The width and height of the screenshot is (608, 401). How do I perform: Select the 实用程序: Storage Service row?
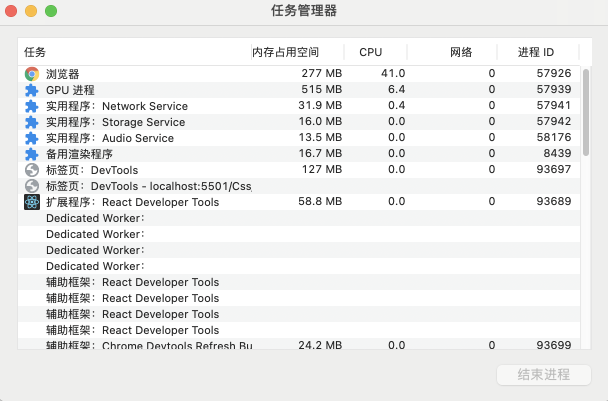(299, 122)
